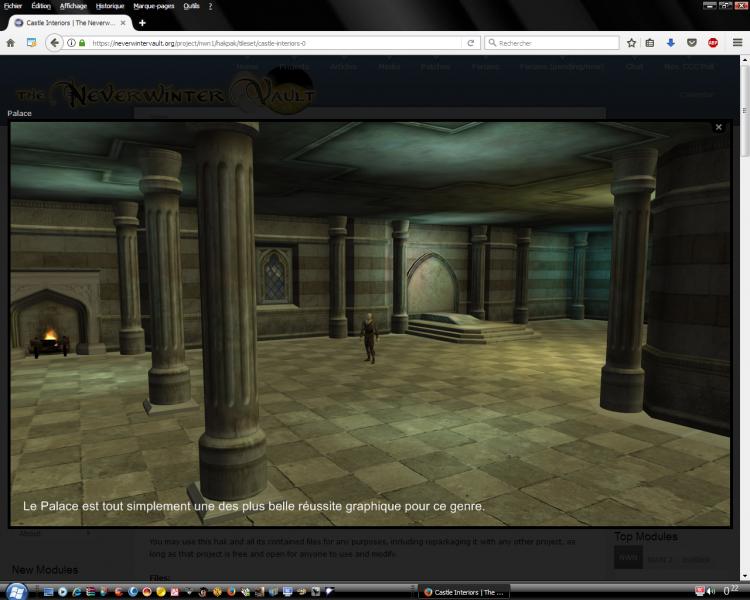Open the Historique menu

point(110,6)
